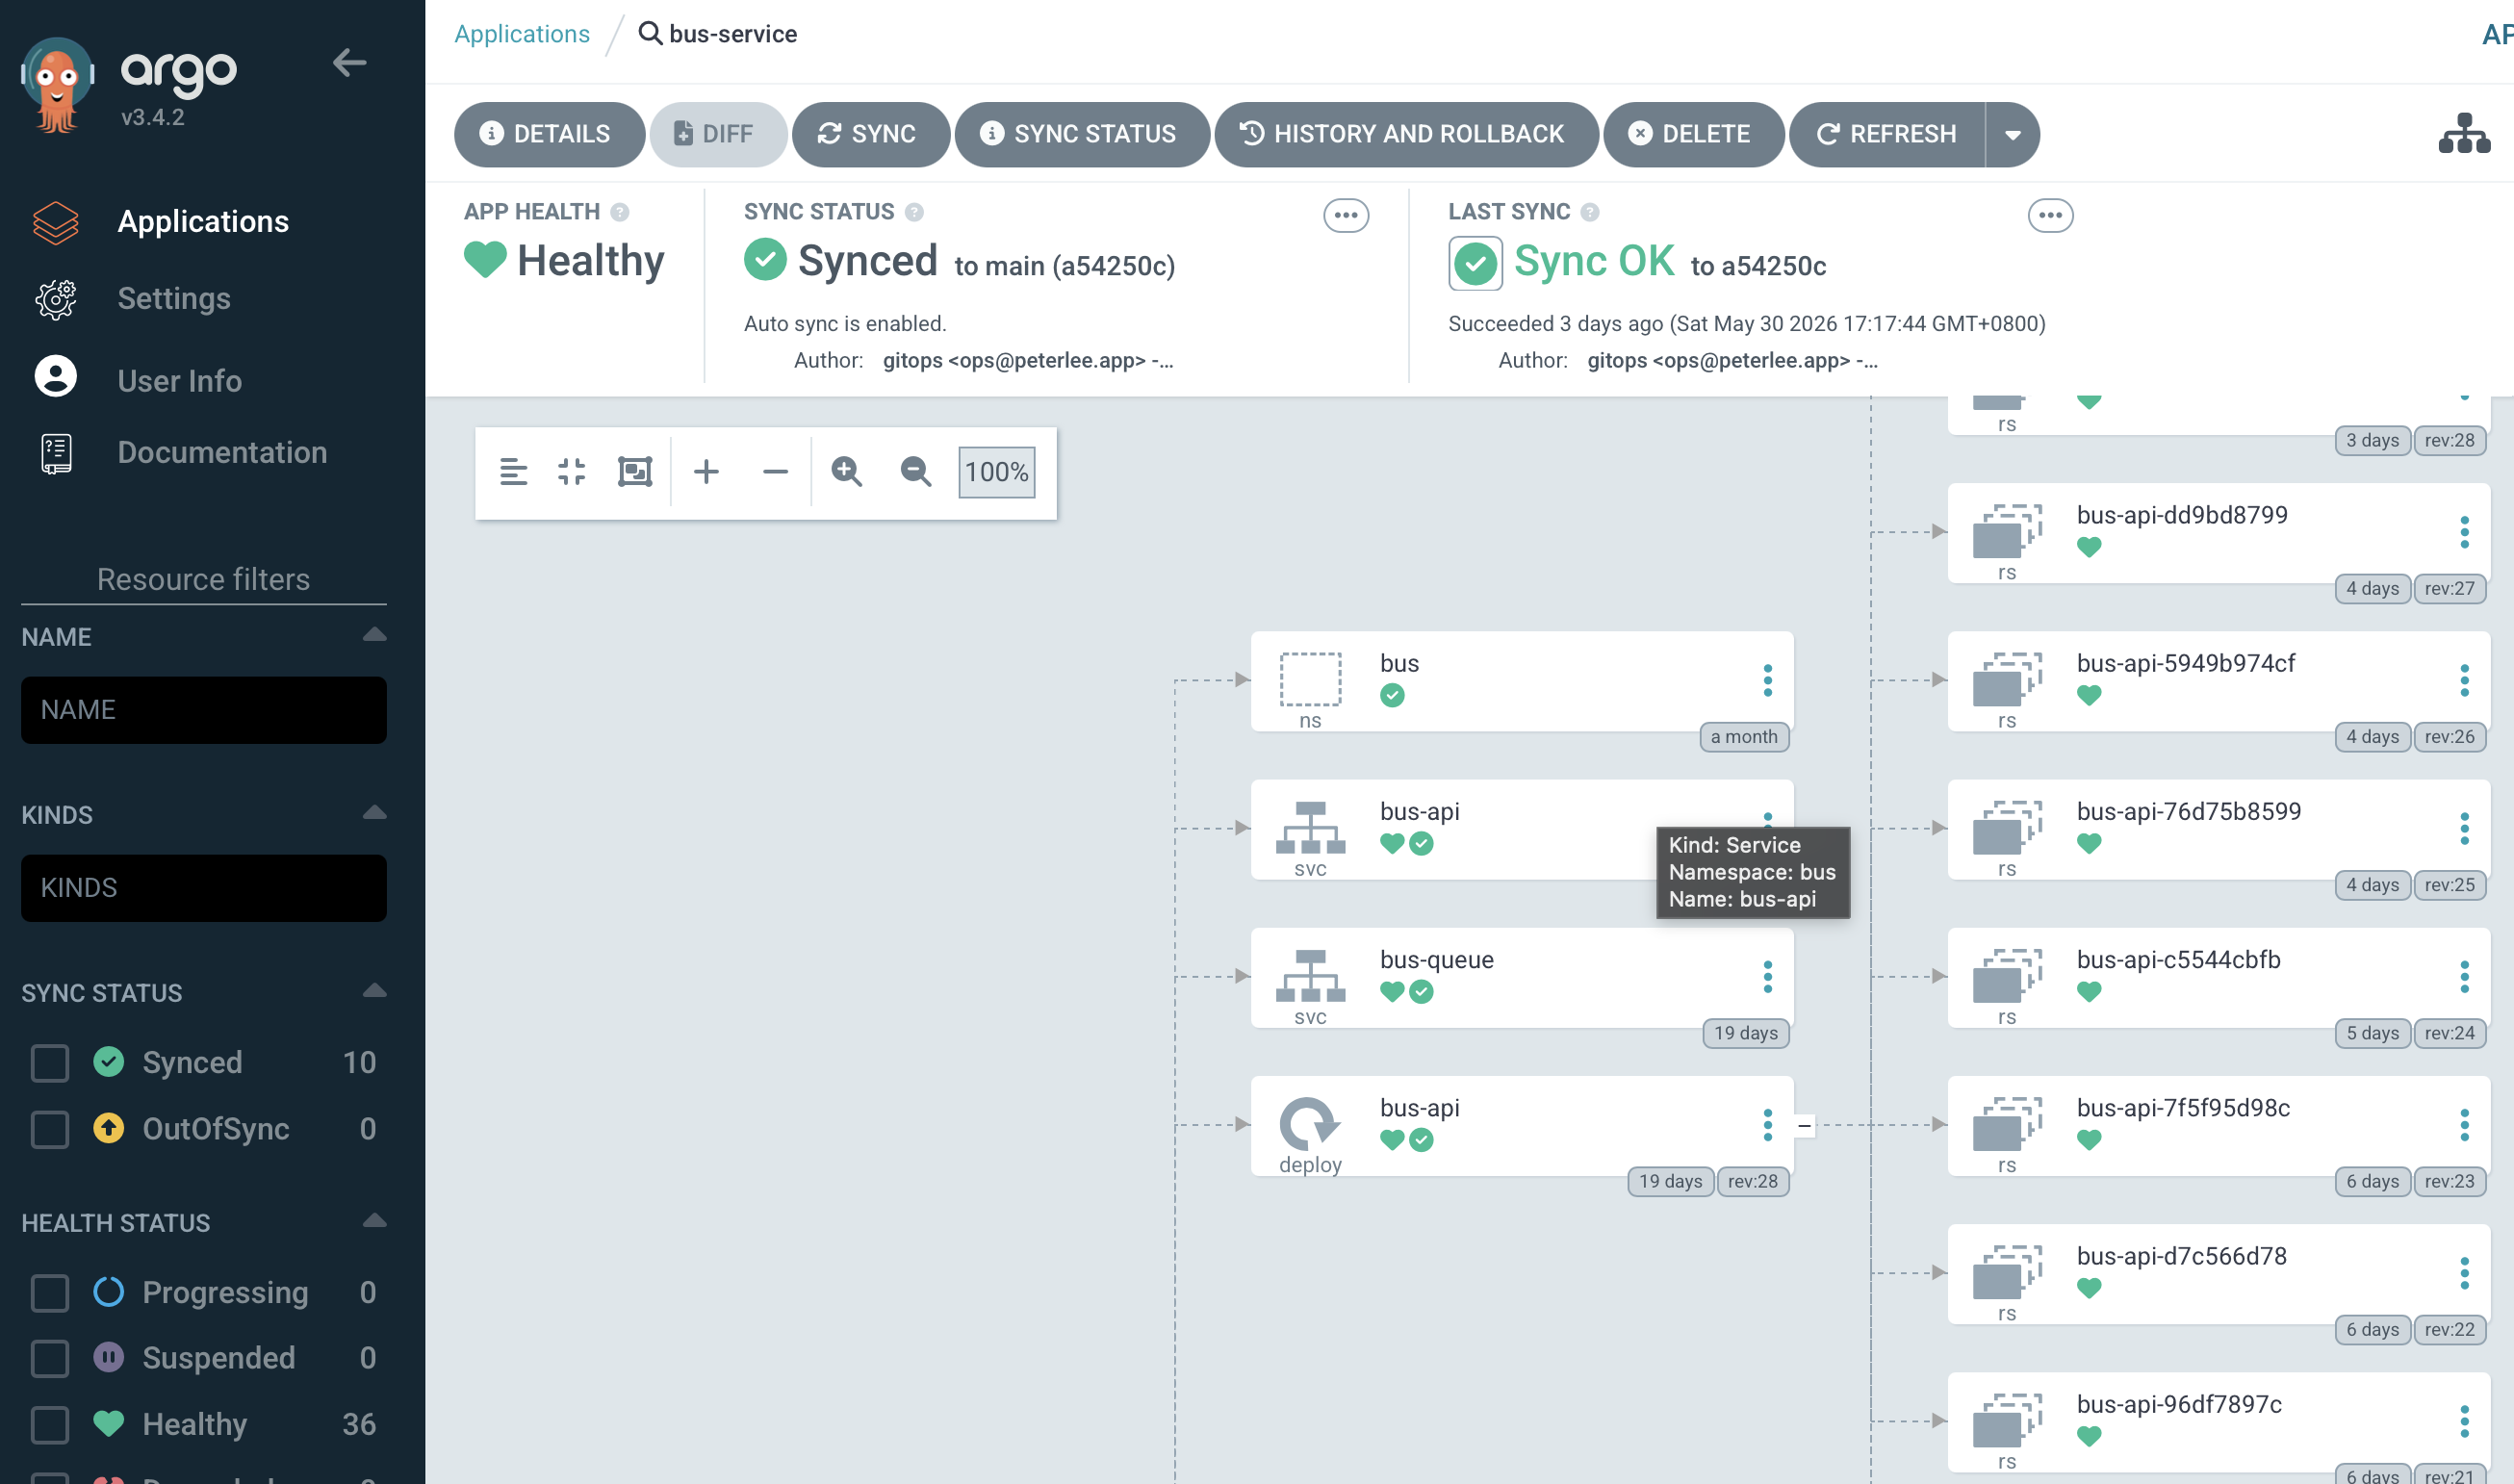The image size is (2514, 1484).
Task: Open the REFRESH dropdown arrow
Action: pyautogui.click(x=2012, y=134)
